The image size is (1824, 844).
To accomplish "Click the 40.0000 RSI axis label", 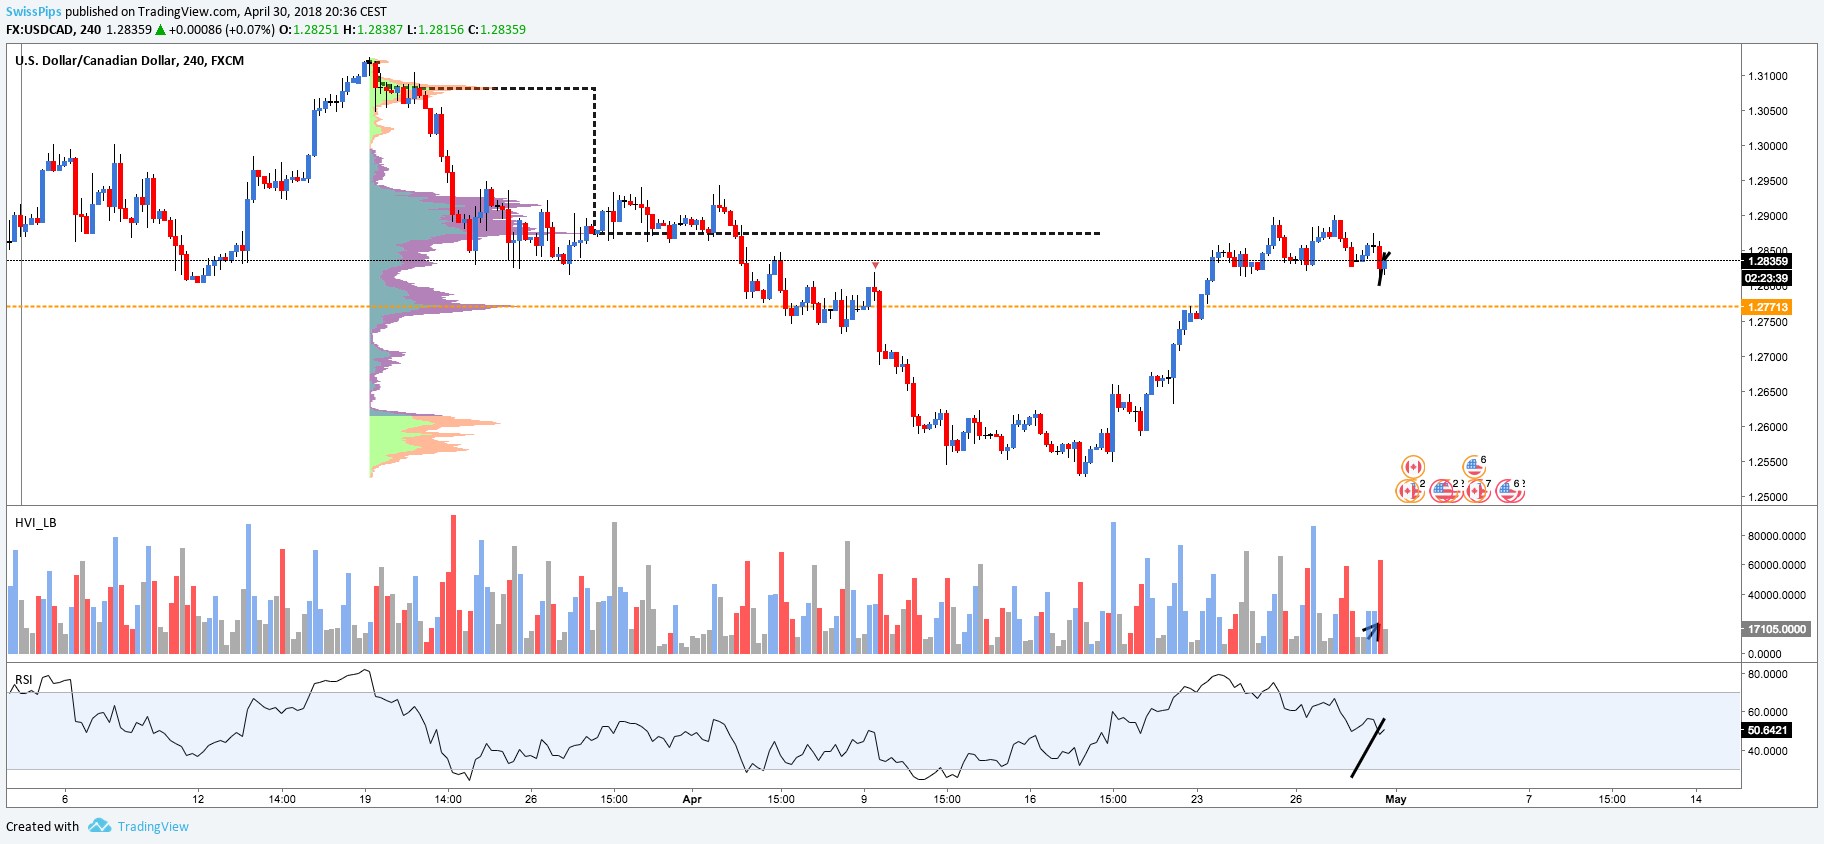I will coord(1767,751).
